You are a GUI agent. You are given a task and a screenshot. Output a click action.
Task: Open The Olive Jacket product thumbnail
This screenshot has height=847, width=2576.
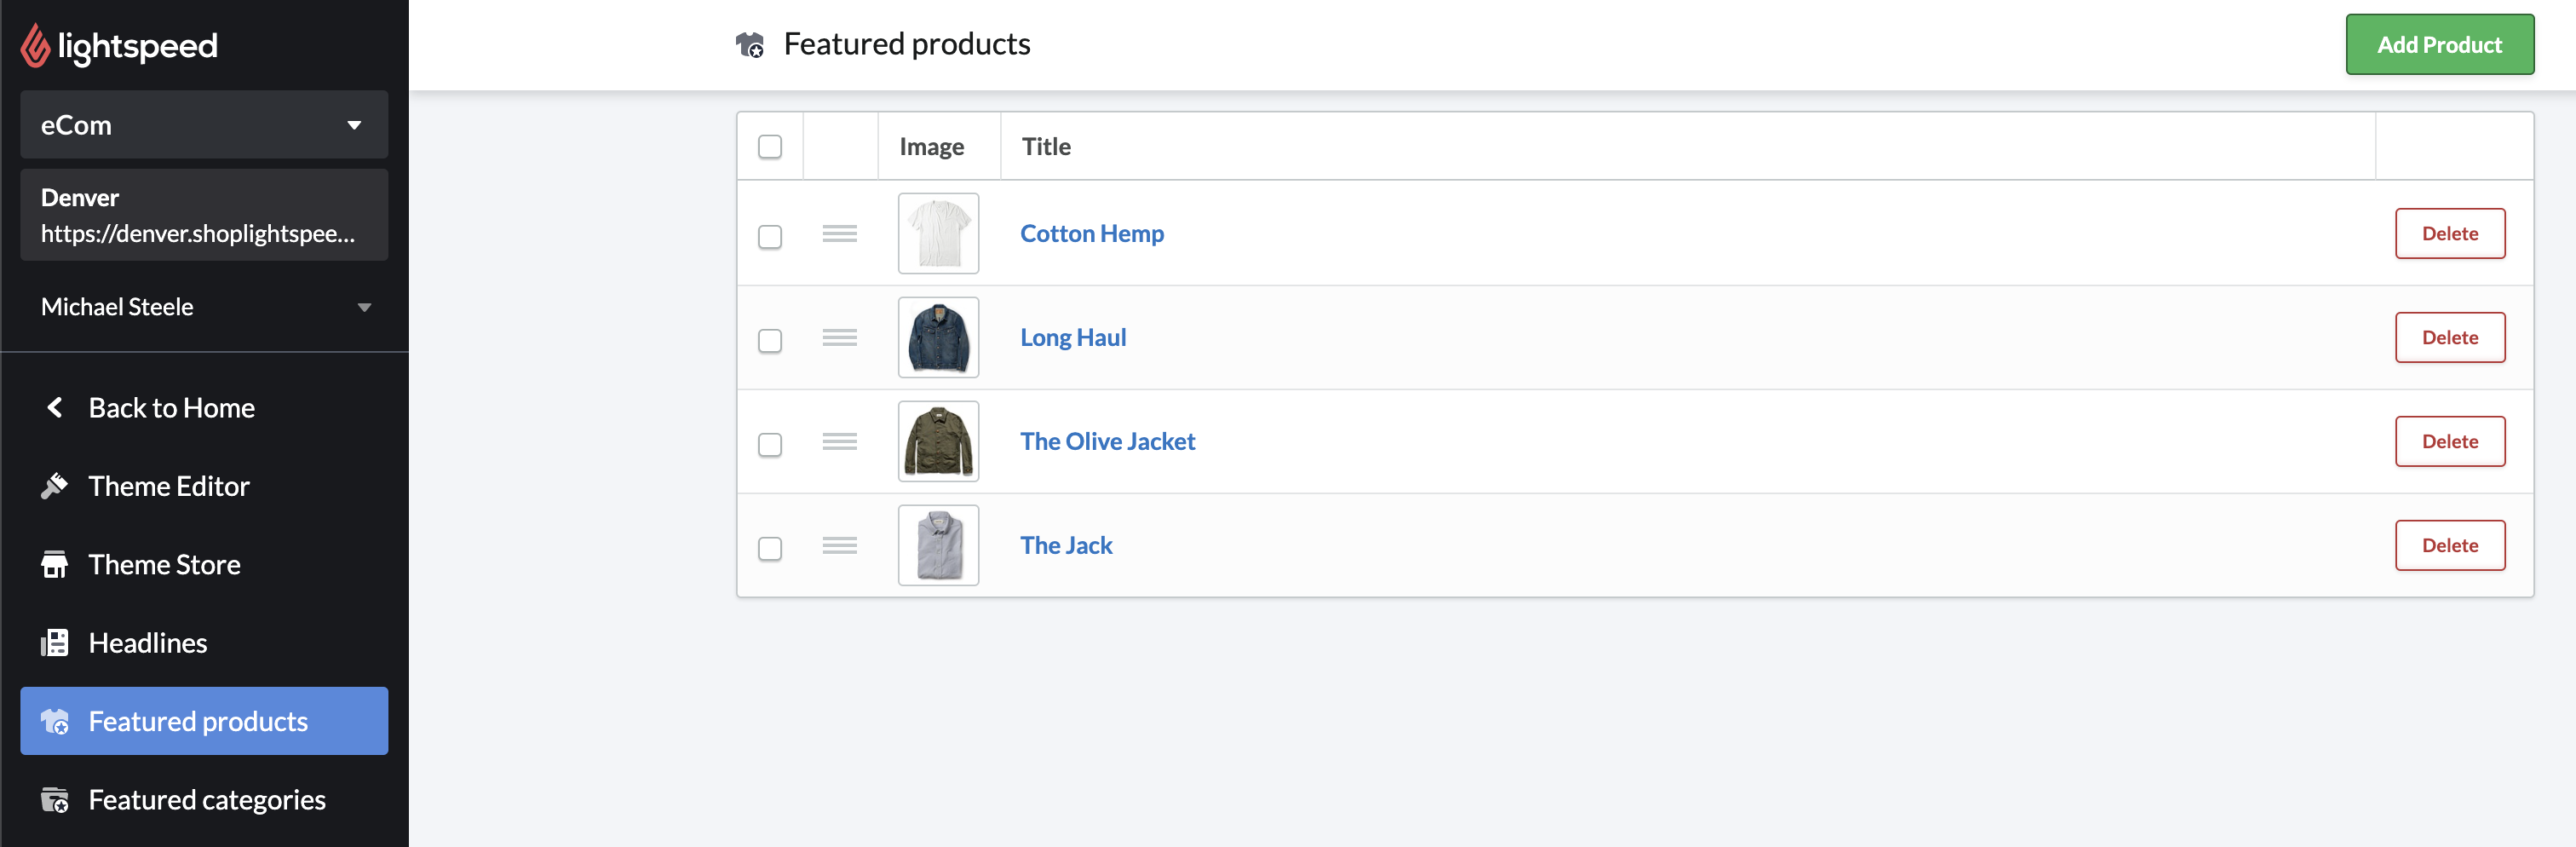[x=938, y=442]
